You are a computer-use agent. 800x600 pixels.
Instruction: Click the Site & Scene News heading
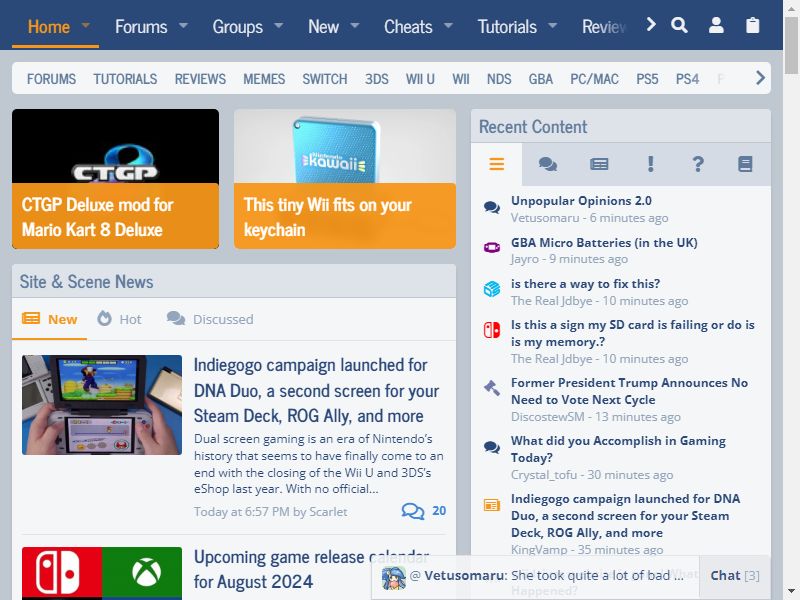pyautogui.click(x=86, y=282)
